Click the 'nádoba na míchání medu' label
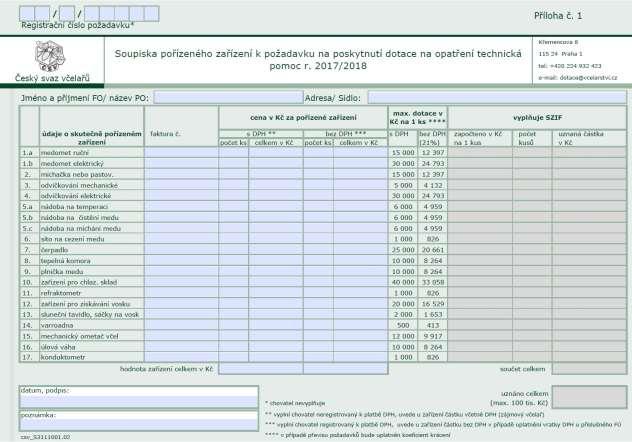 81,228
